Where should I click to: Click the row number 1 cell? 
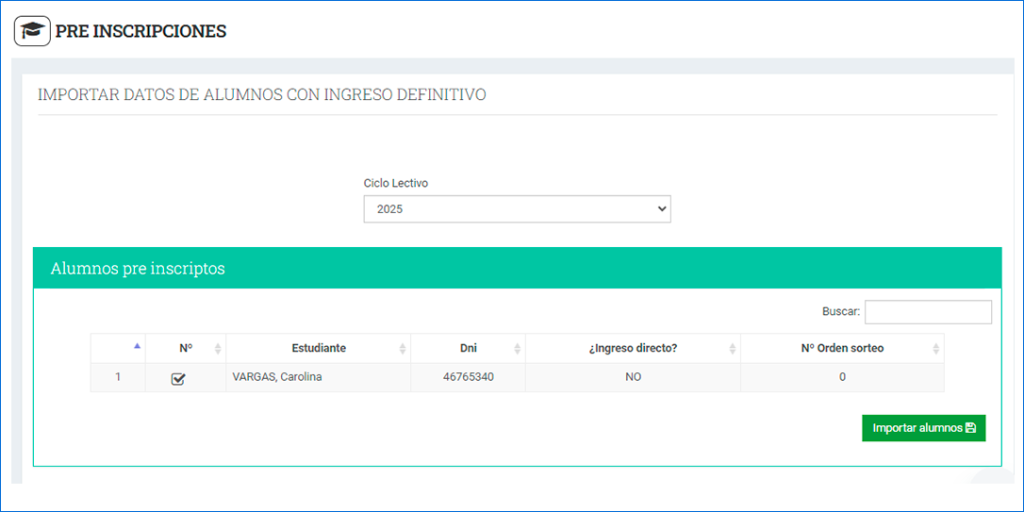(117, 377)
